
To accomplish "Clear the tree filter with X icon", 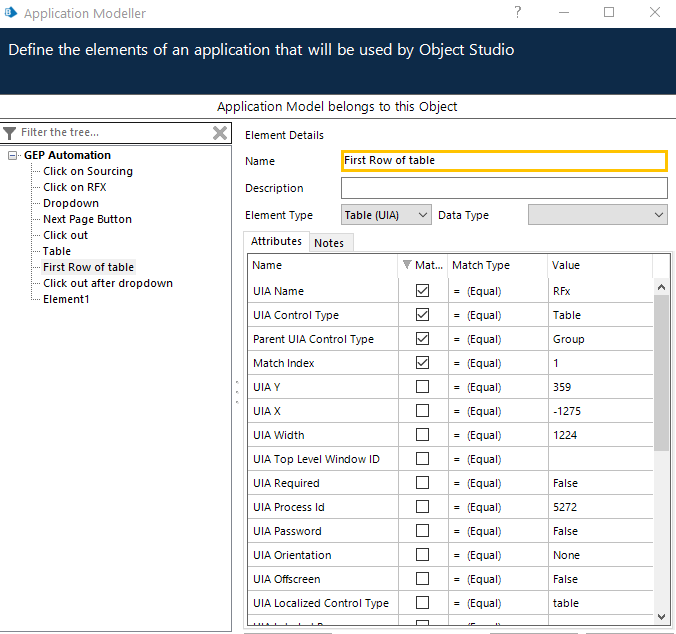I will coord(220,133).
